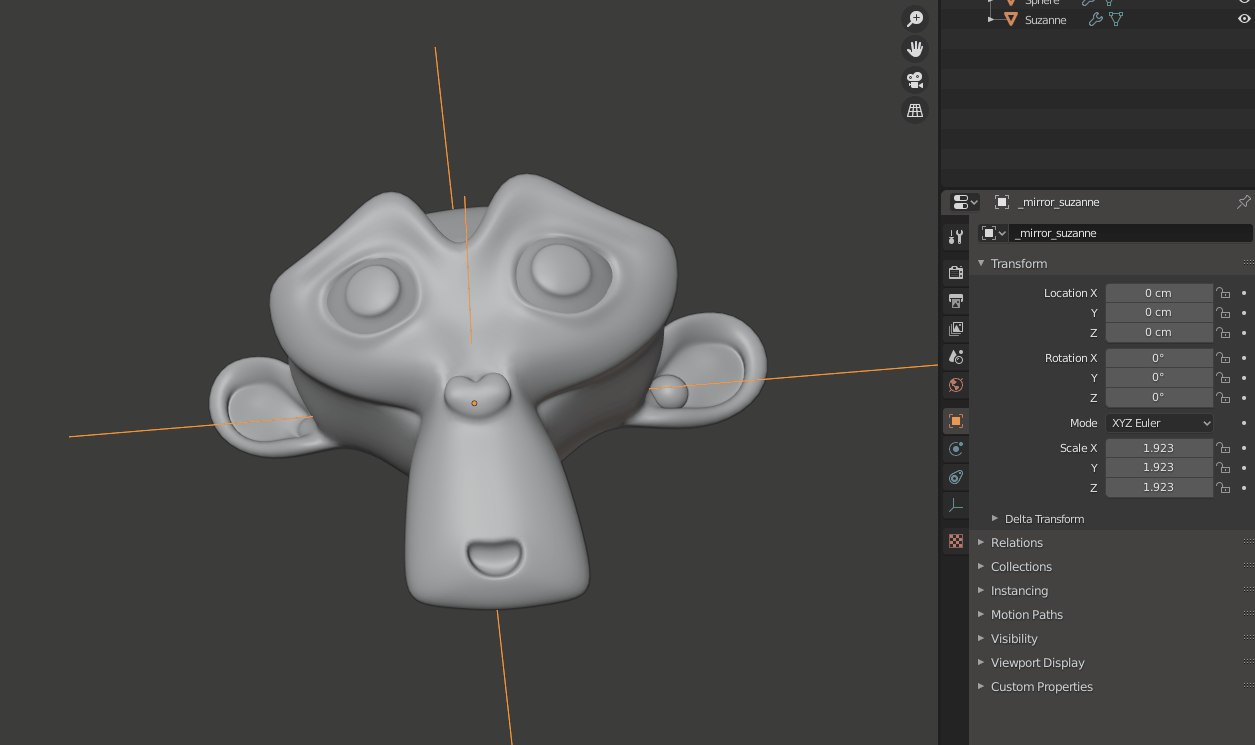This screenshot has height=745, width=1255.
Task: Click the Rotation Z value field
Action: [1158, 397]
